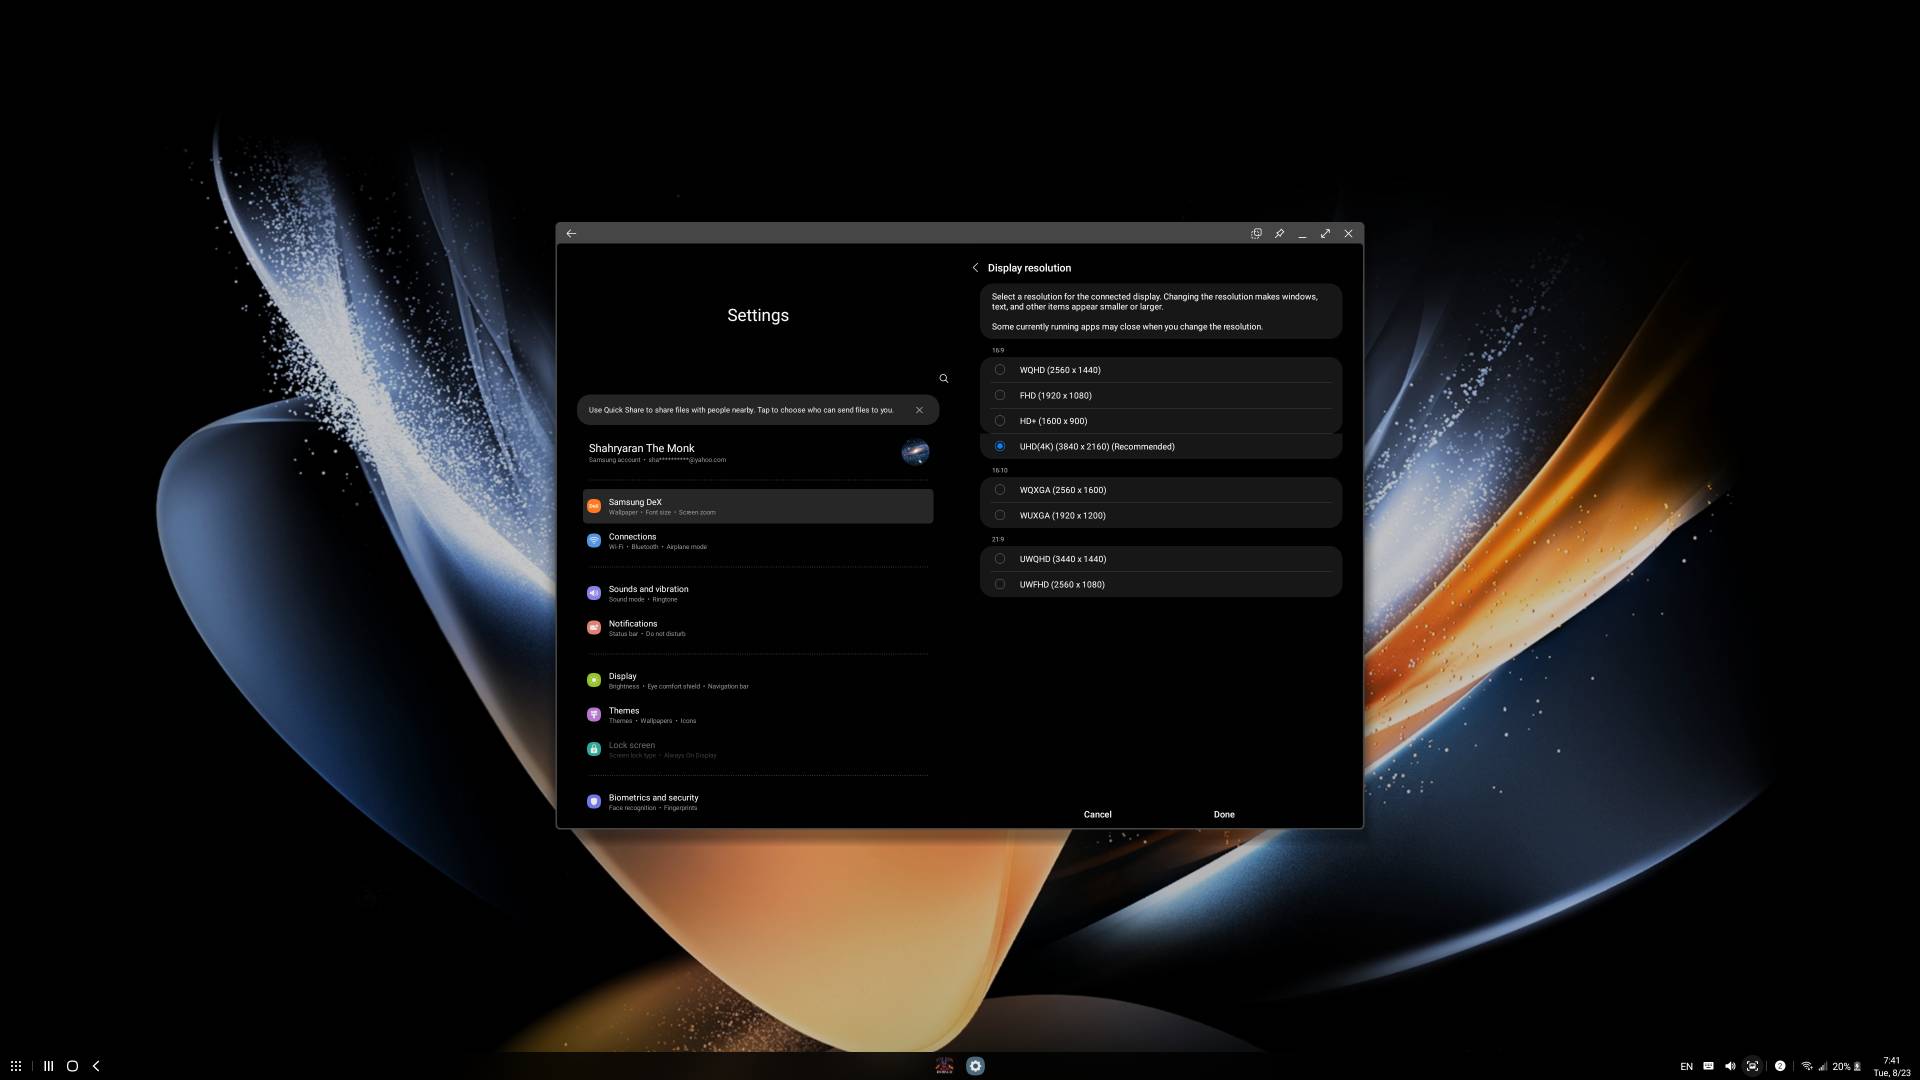Click the Display menu label
The width and height of the screenshot is (1920, 1080).
[622, 677]
